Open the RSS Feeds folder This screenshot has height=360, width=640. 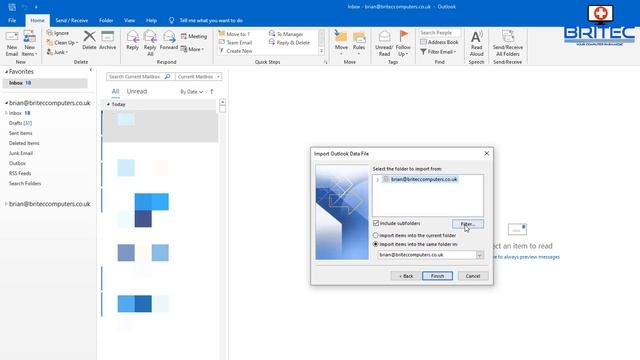pyautogui.click(x=20, y=173)
